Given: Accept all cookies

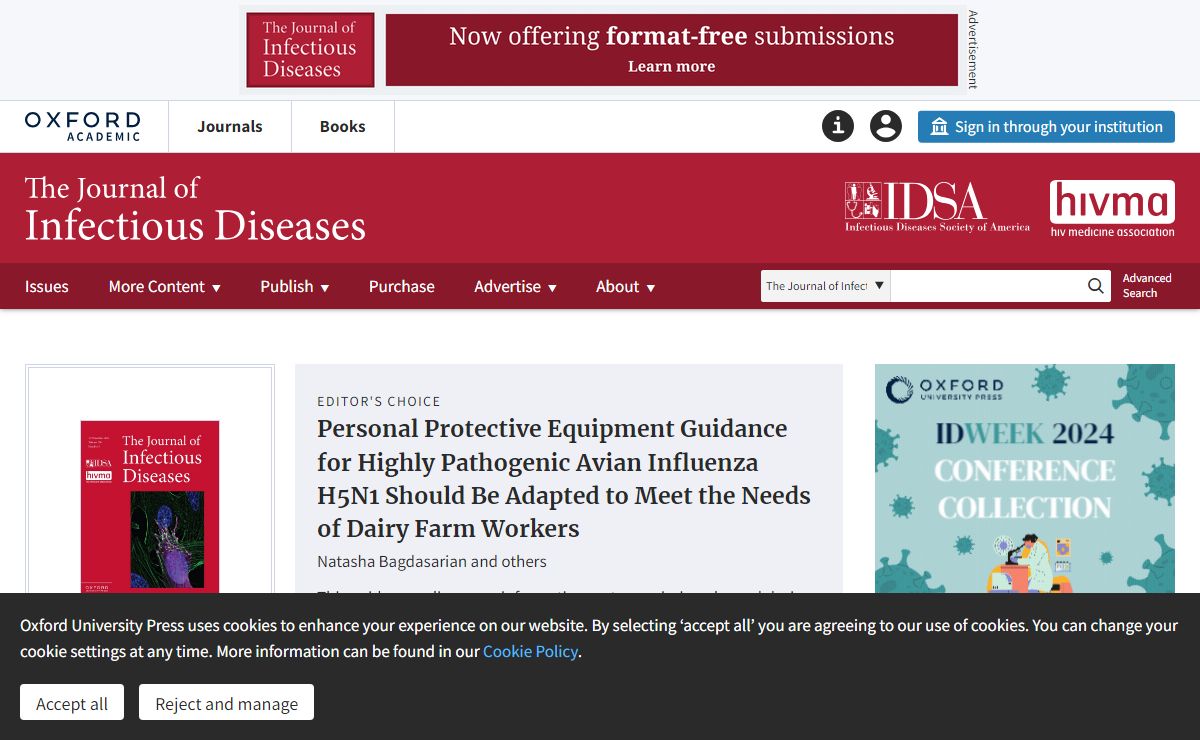Looking at the screenshot, I should coord(72,703).
